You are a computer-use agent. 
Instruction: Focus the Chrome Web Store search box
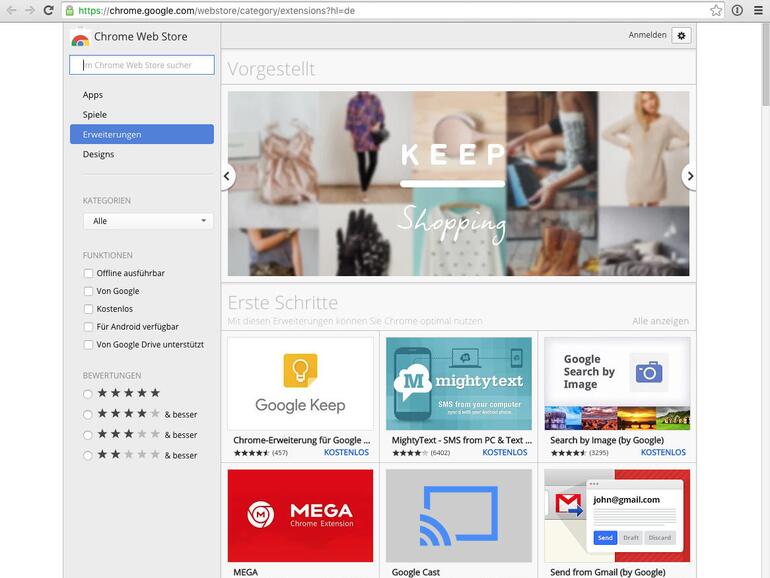click(142, 65)
